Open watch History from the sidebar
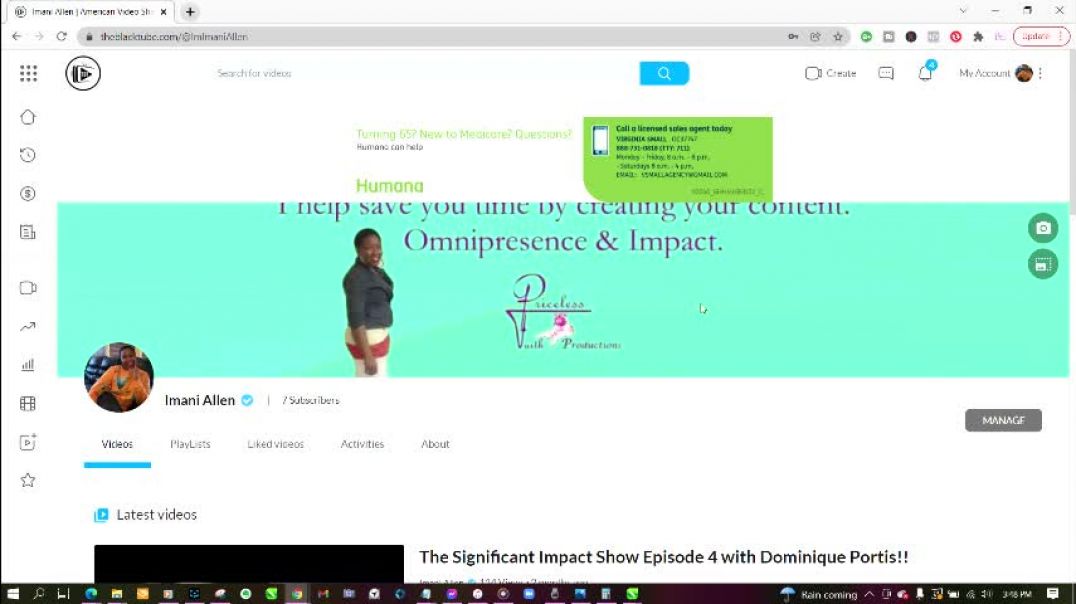The height and width of the screenshot is (604, 1076). [x=27, y=155]
